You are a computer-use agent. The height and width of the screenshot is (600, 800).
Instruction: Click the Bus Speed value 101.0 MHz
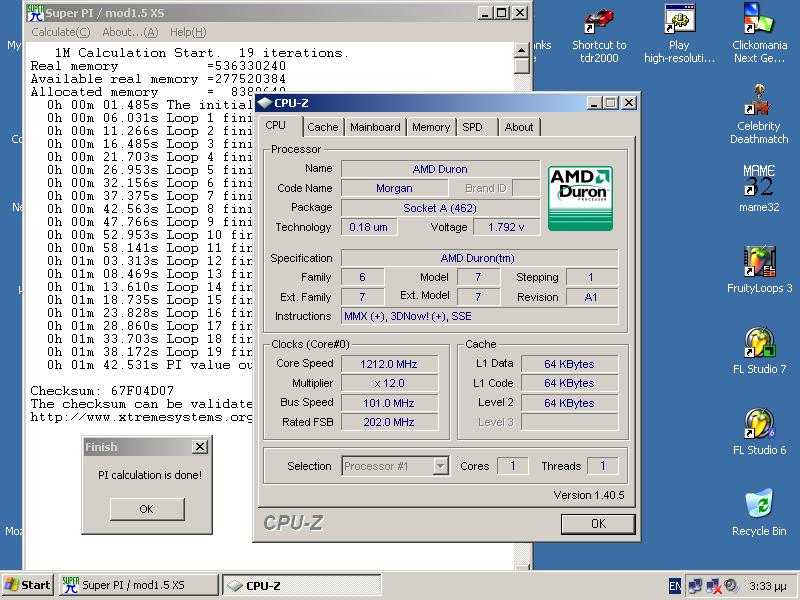tap(389, 403)
